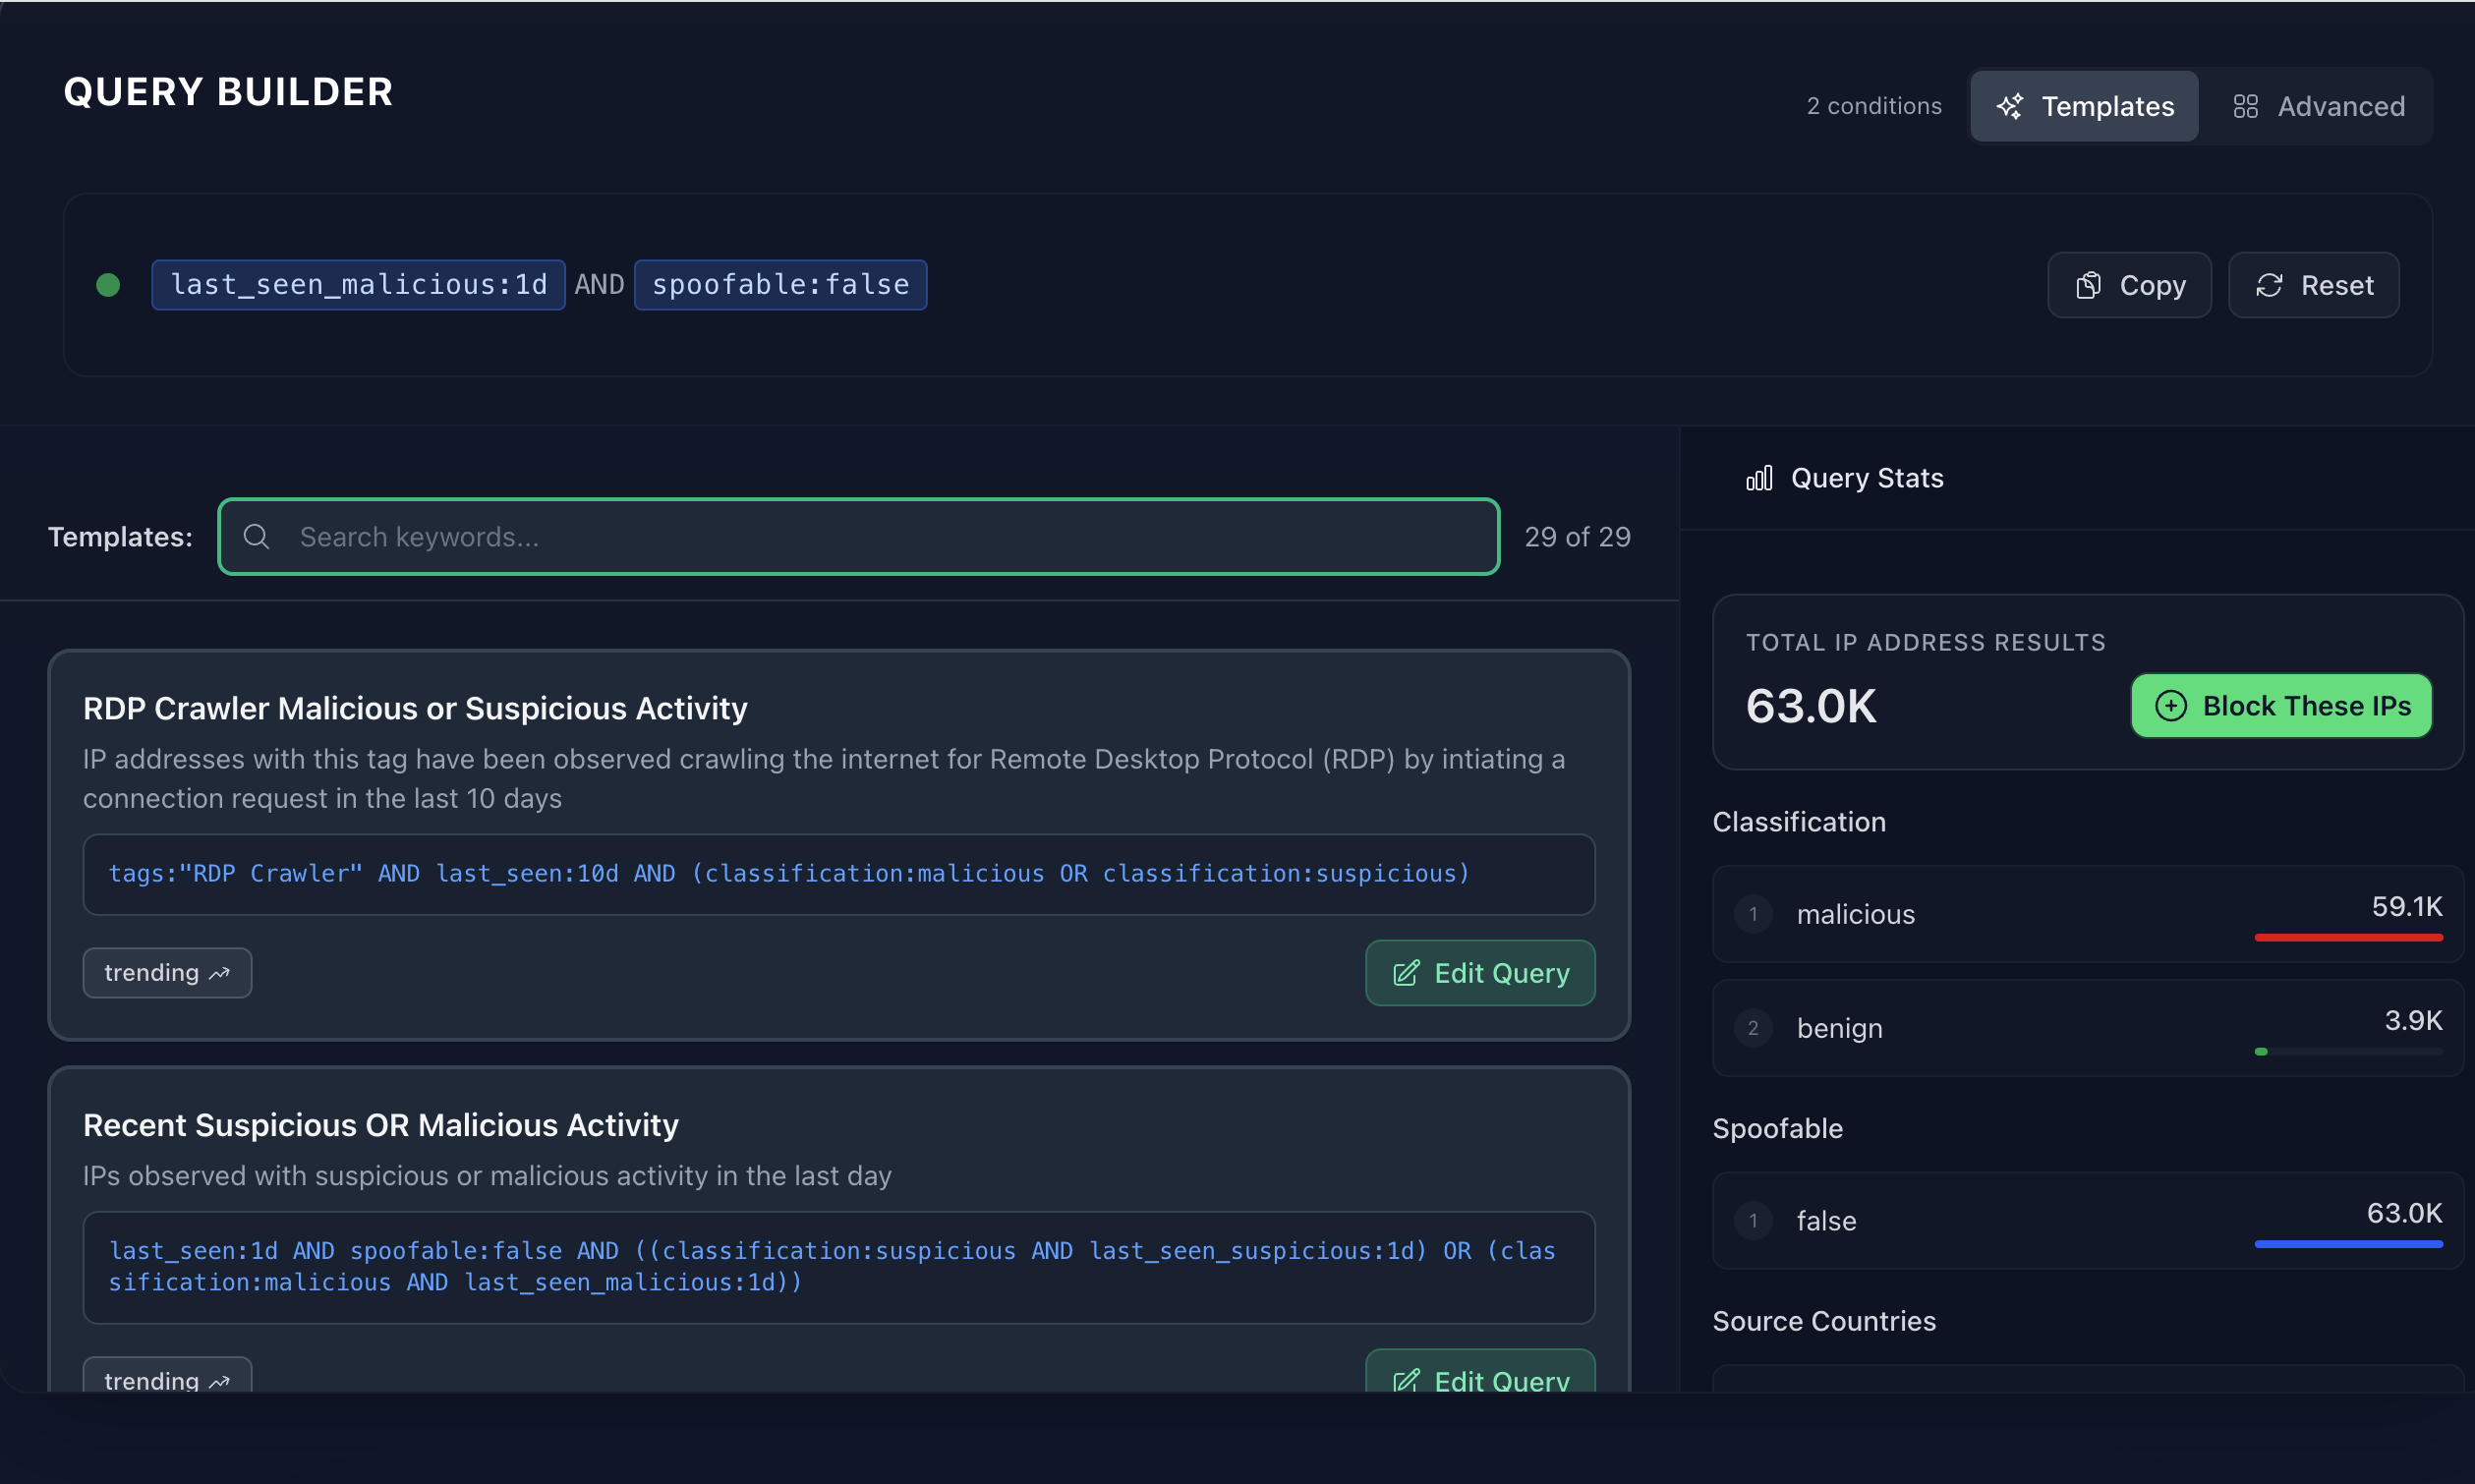Click the 3.9K benign count

pyautogui.click(x=2413, y=1020)
